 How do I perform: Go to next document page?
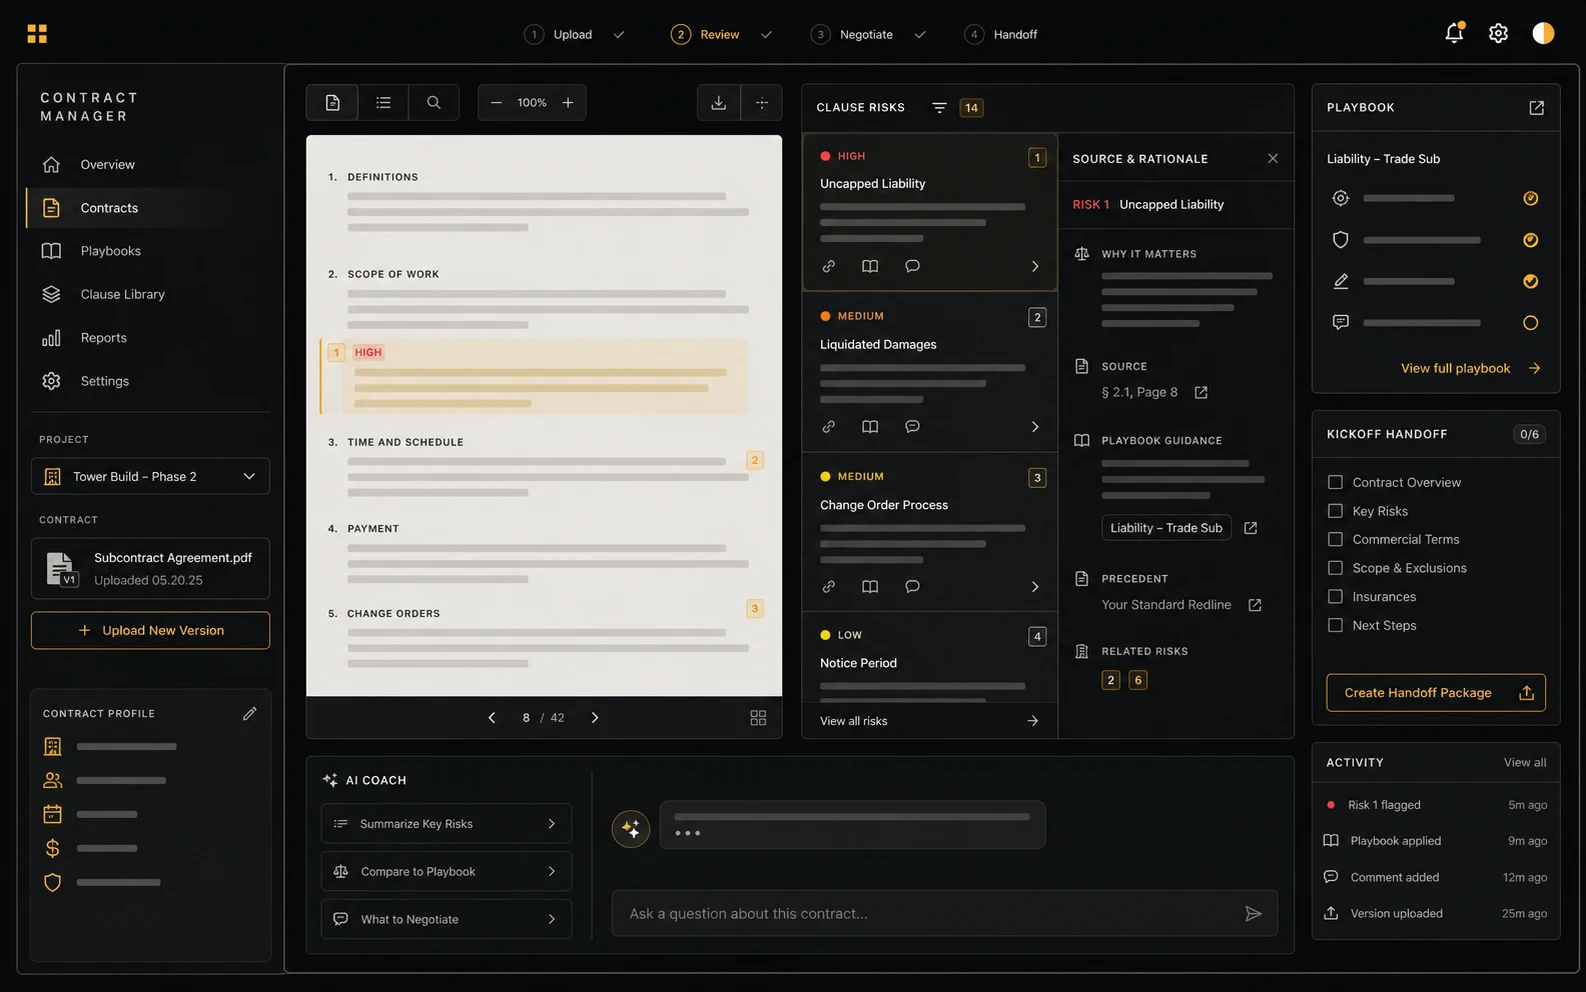coord(595,718)
